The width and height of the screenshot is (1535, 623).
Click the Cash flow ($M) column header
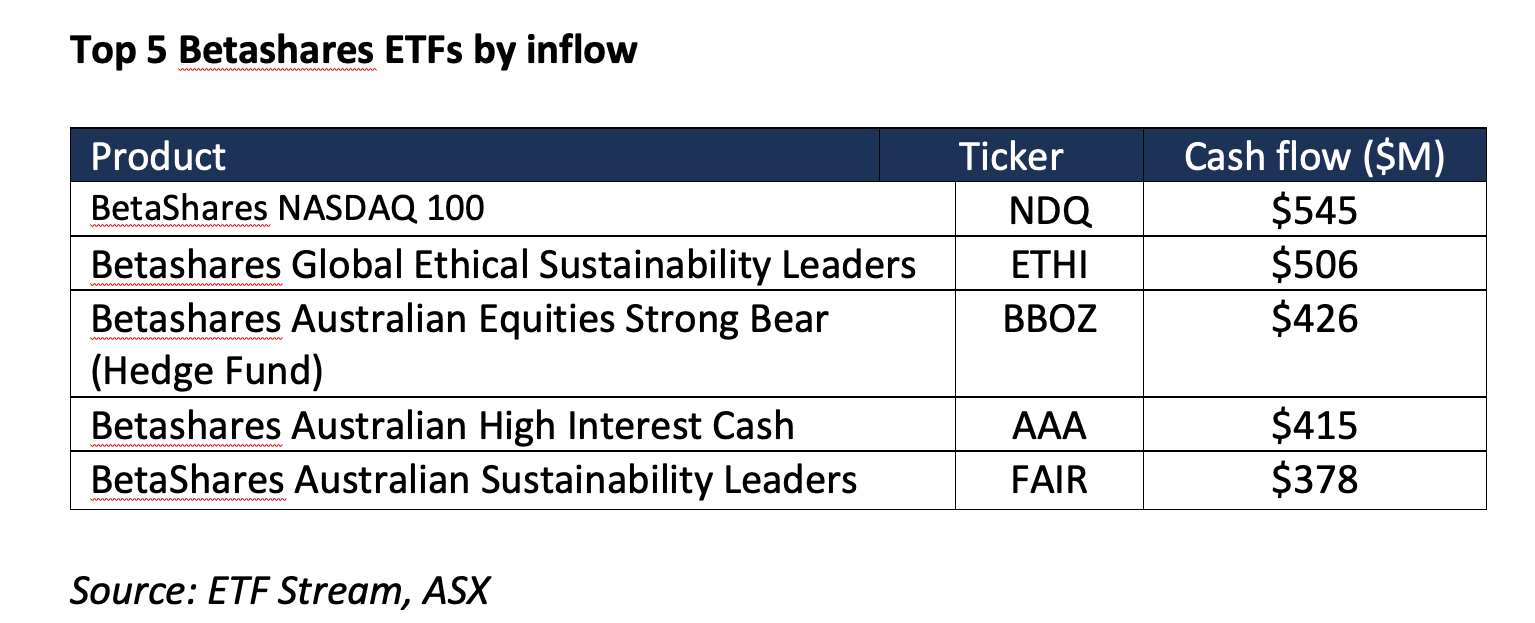[1314, 157]
